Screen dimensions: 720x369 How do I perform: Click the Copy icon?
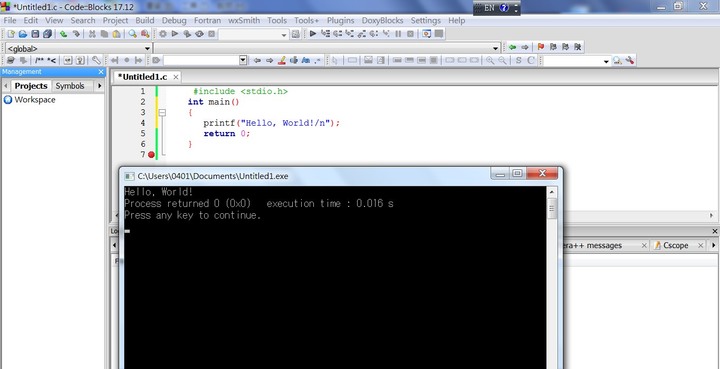[x=104, y=34]
